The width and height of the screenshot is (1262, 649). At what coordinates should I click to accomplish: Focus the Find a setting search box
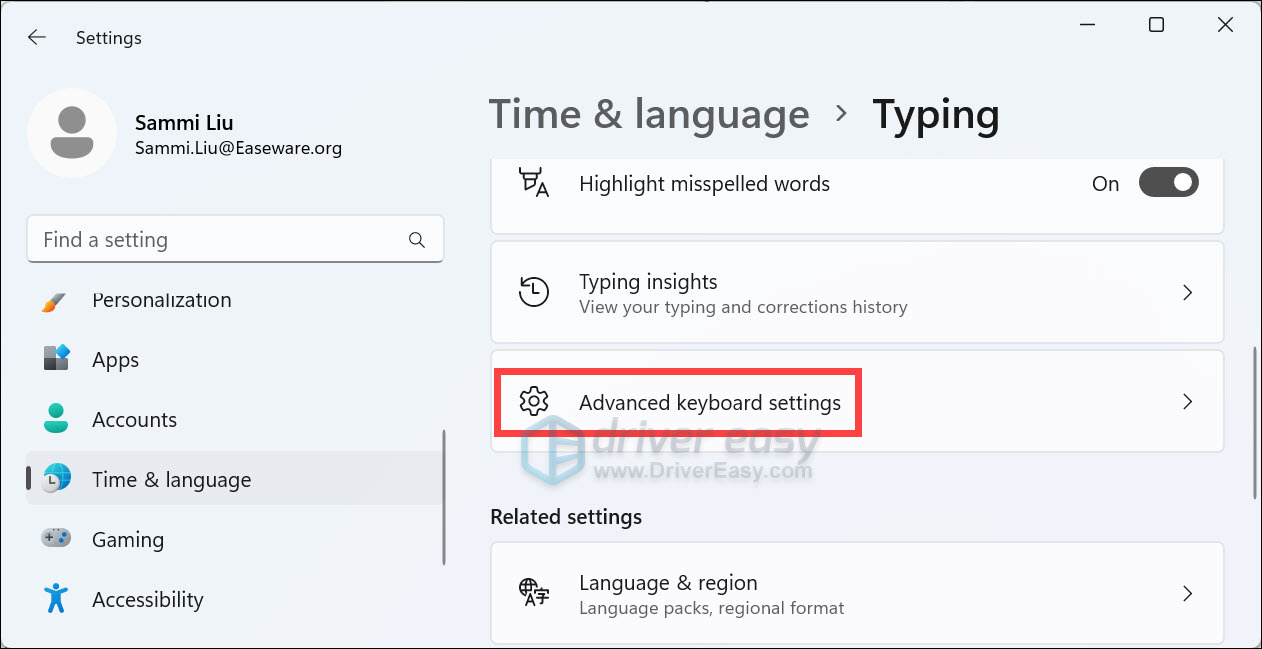pos(220,240)
